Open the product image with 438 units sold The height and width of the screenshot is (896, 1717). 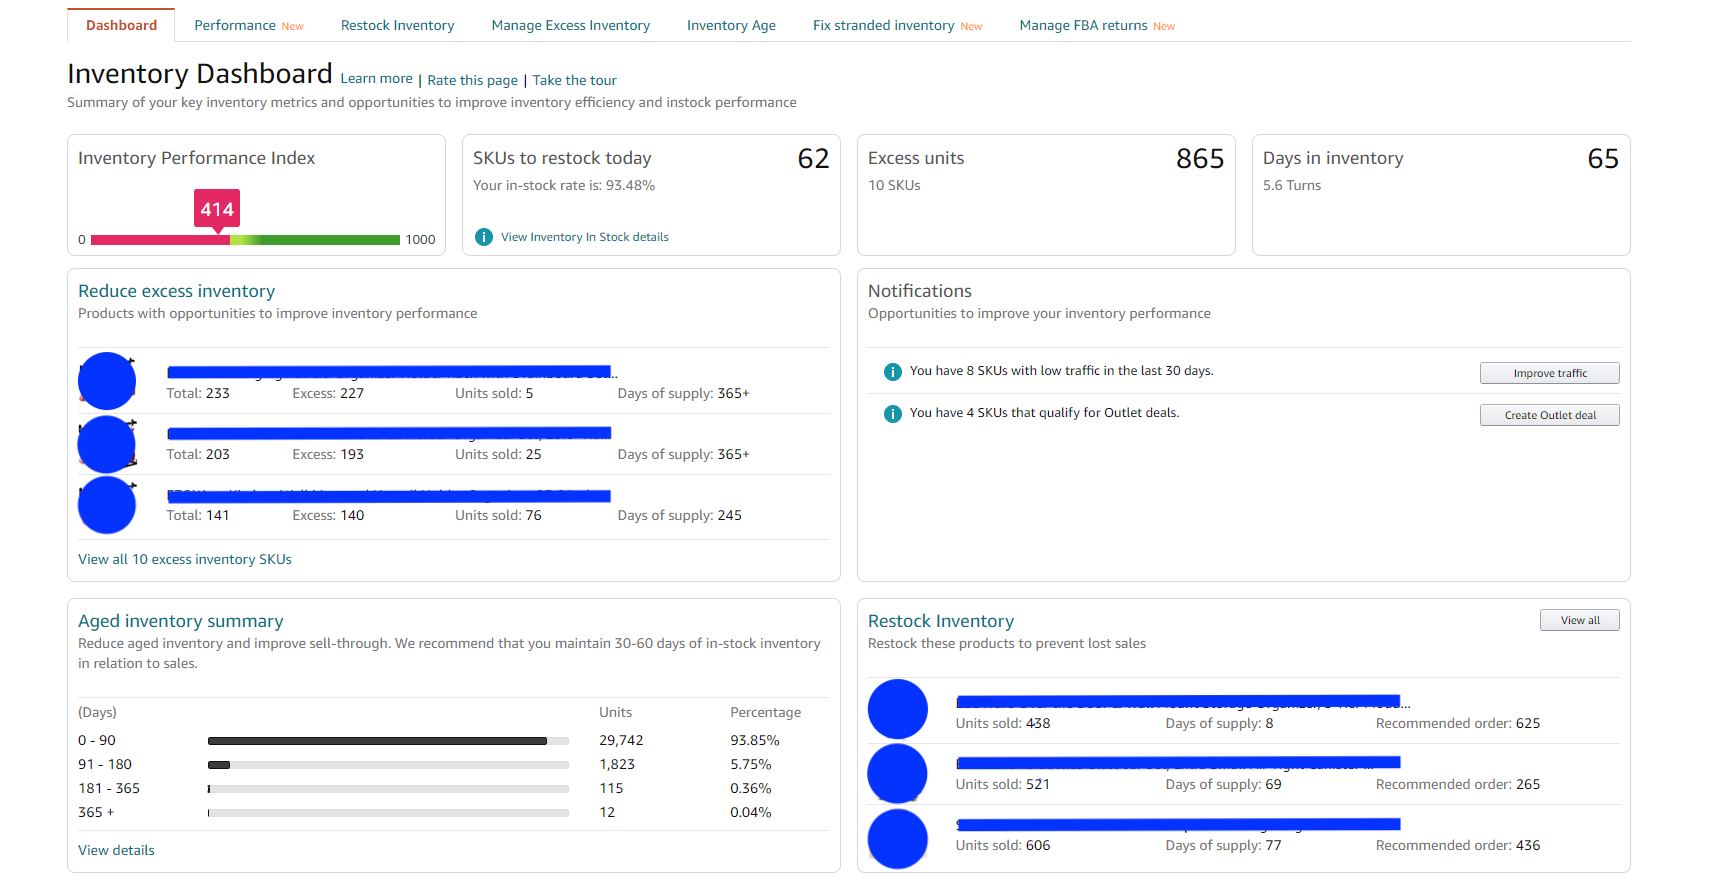[x=898, y=709]
